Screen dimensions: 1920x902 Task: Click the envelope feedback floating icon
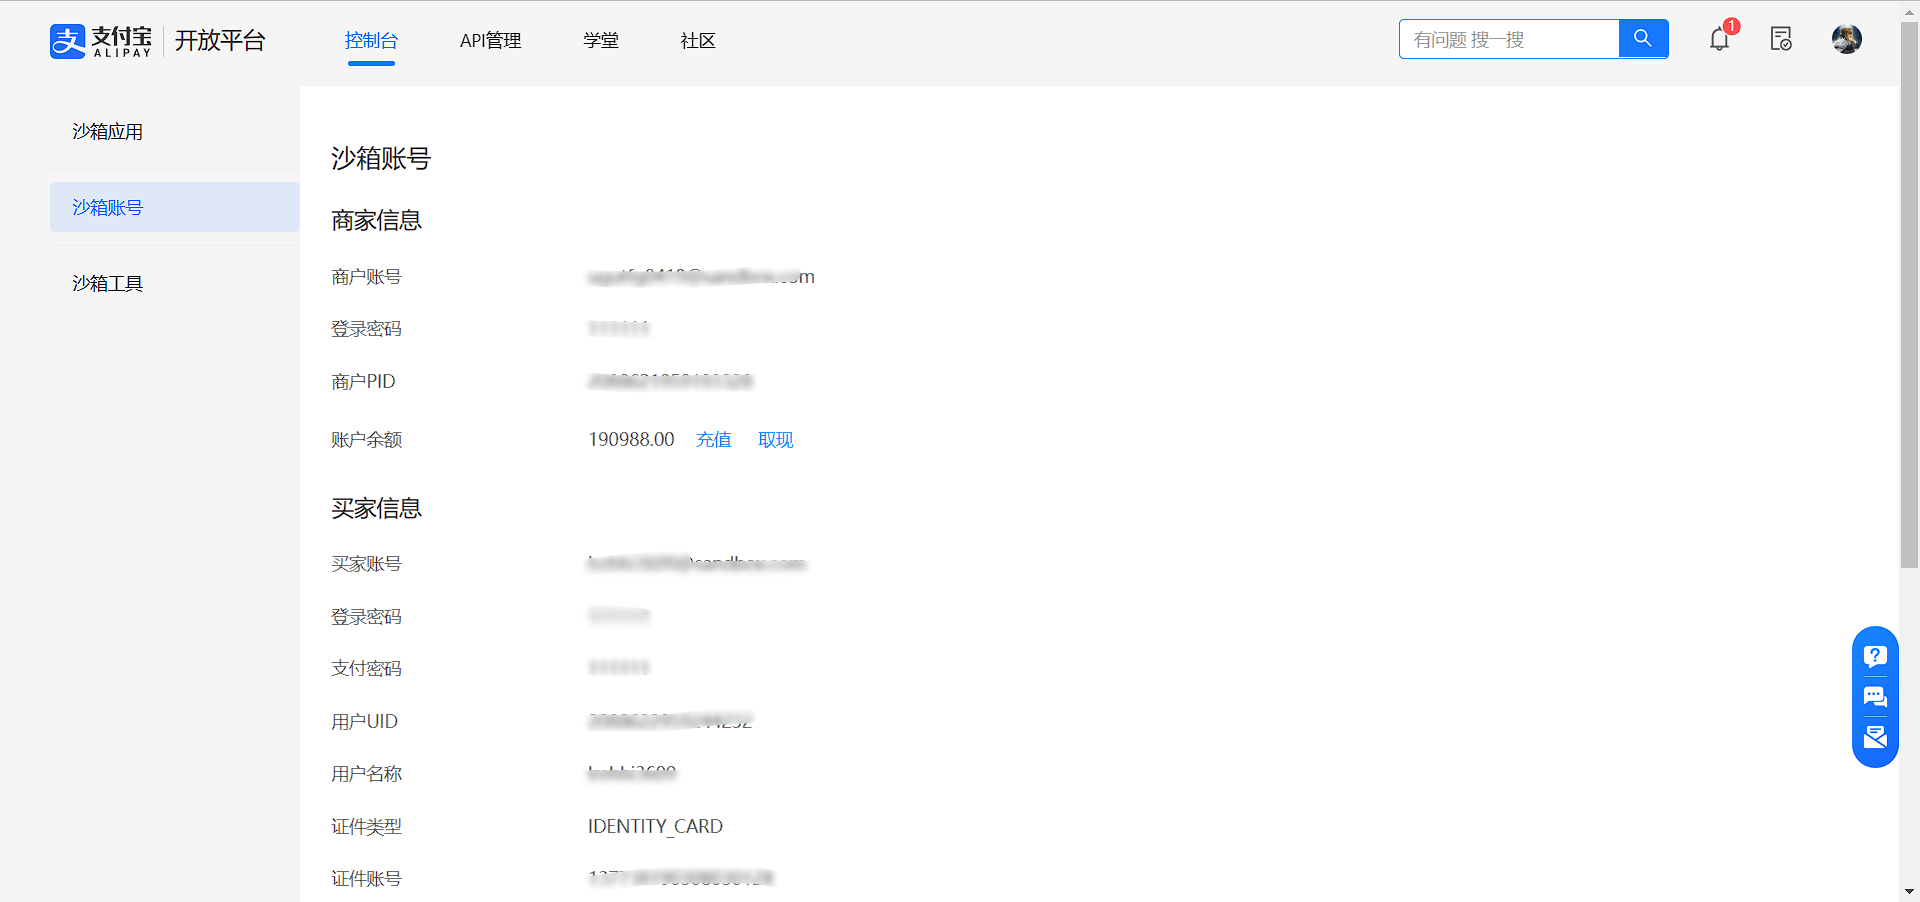click(x=1875, y=737)
